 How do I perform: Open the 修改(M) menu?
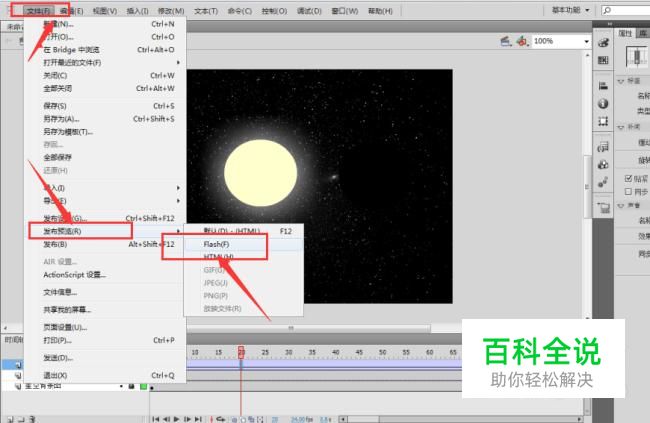(171, 10)
